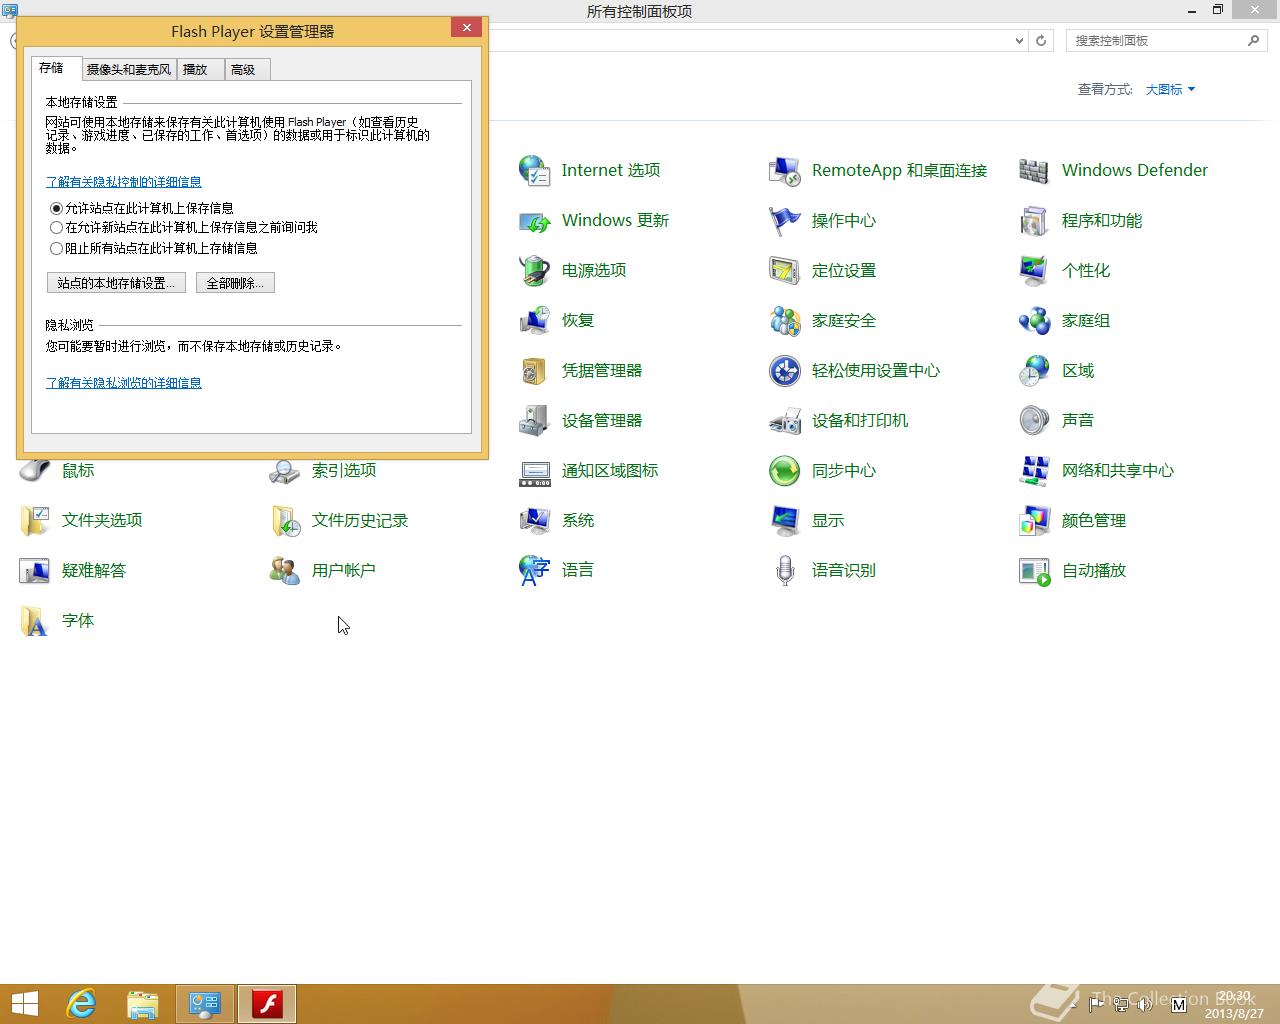Viewport: 1280px width, 1024px height.
Task: Open 程序和功能 icon
Action: tap(1035, 220)
